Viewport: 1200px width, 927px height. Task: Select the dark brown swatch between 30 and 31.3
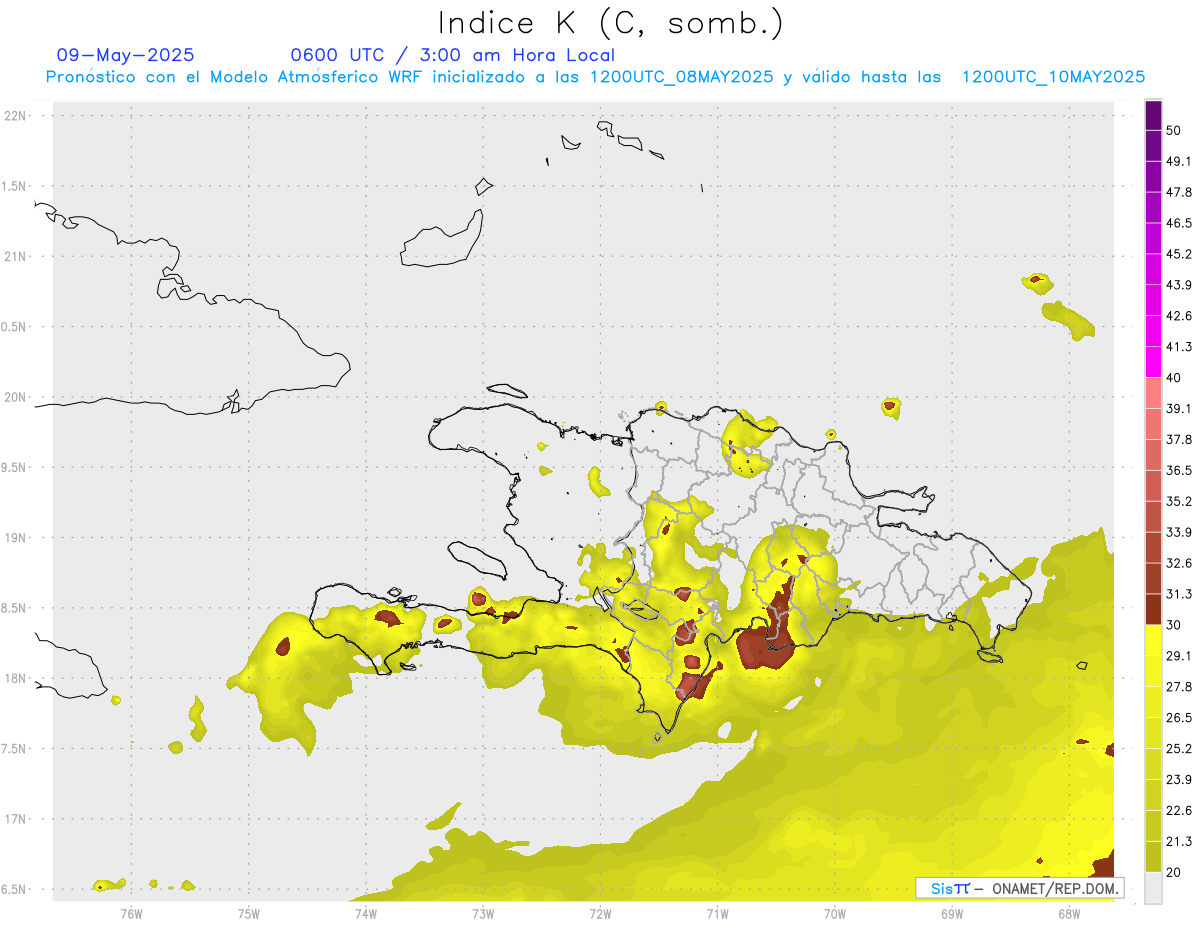1153,610
